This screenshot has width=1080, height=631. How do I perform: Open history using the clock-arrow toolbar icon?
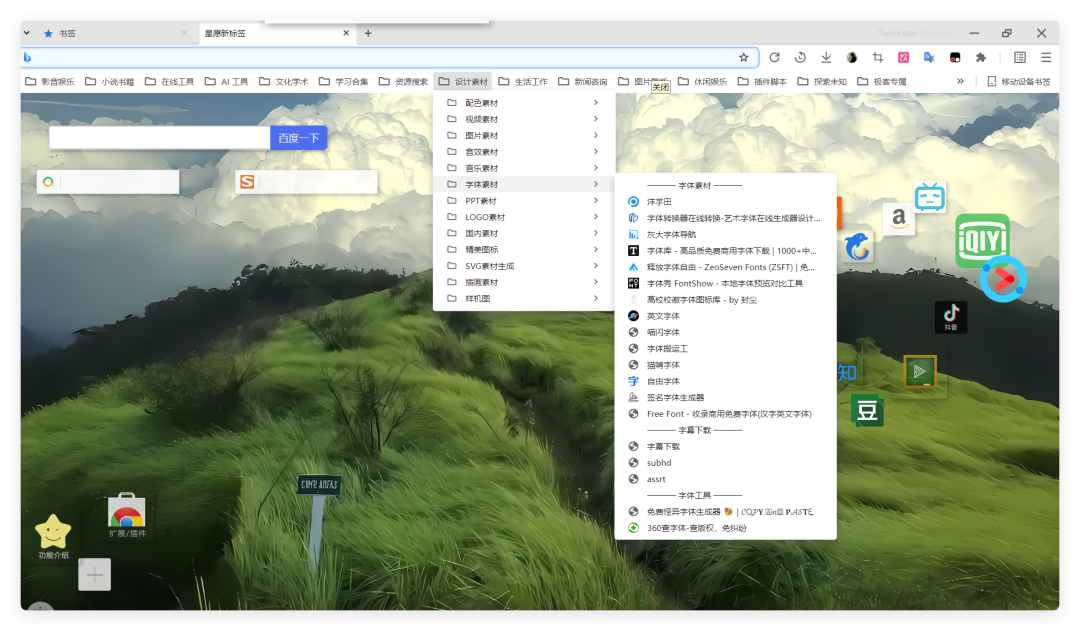point(800,57)
